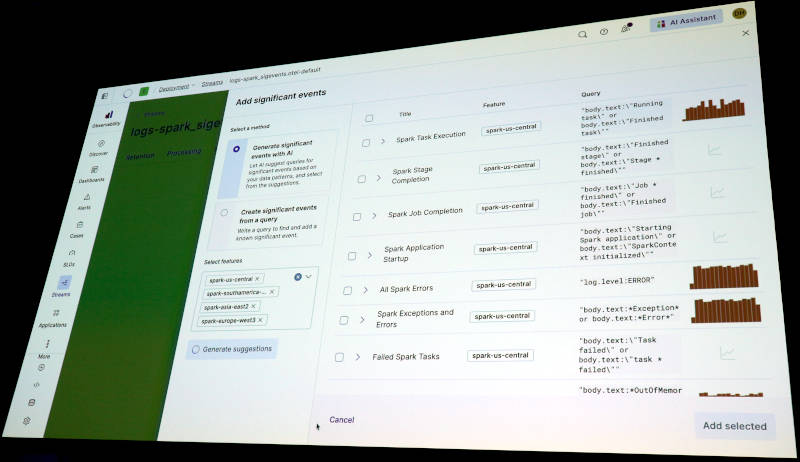Expand the Spark Task Execution row
The width and height of the screenshot is (800, 462).
click(383, 141)
